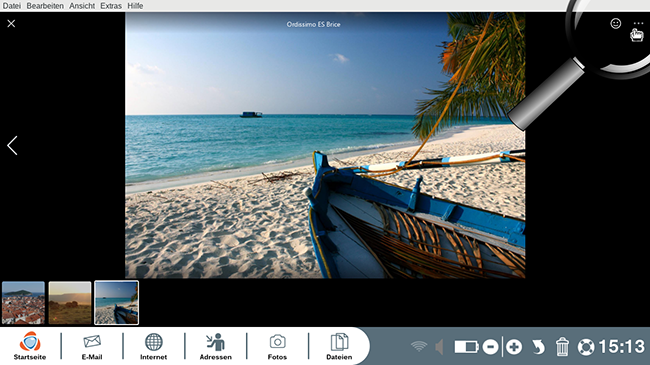Open the E-Mail application

point(92,346)
